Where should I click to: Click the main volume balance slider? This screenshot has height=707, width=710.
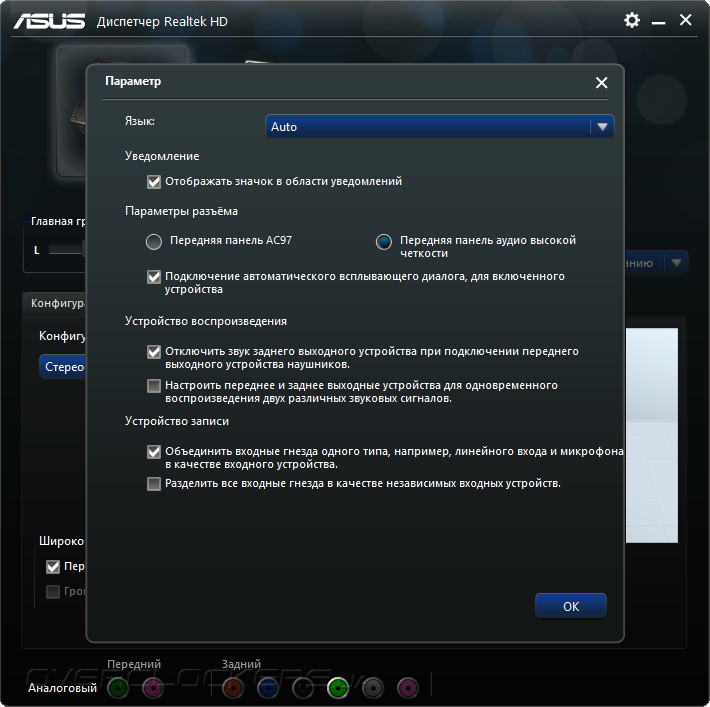[x=66, y=250]
